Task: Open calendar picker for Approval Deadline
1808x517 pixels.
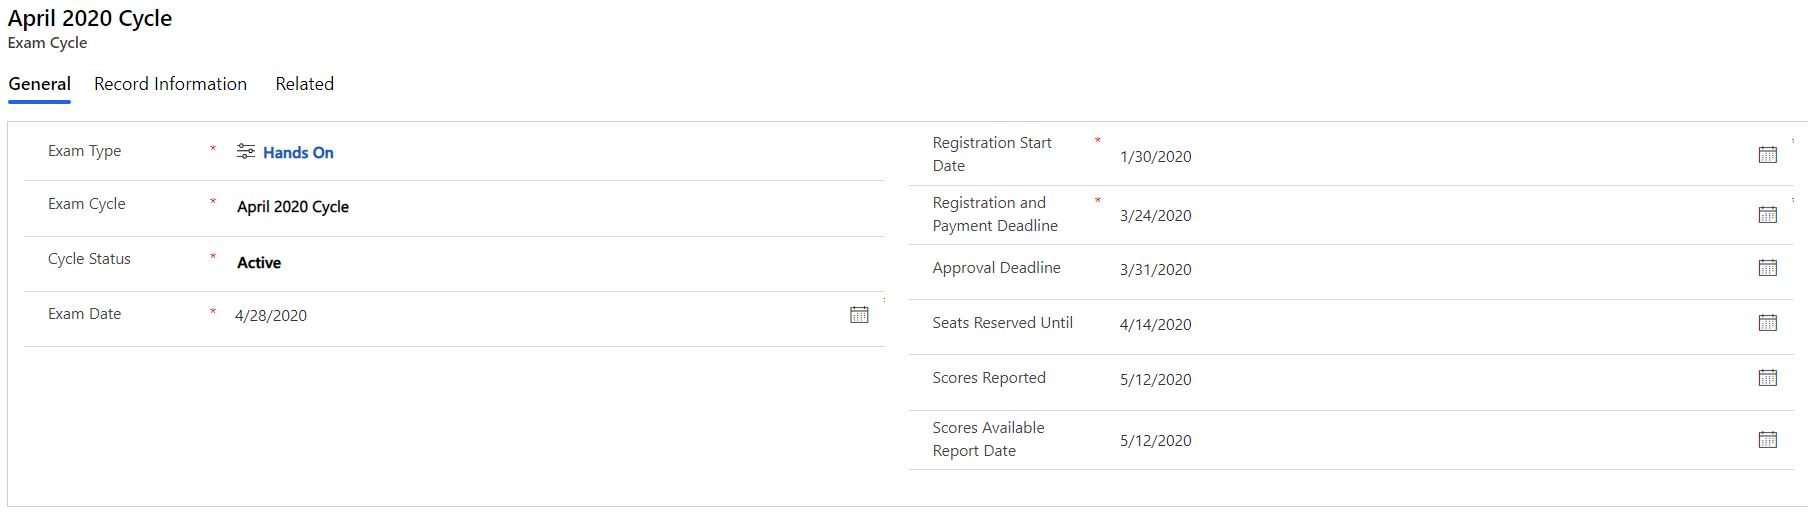Action: 1767,268
